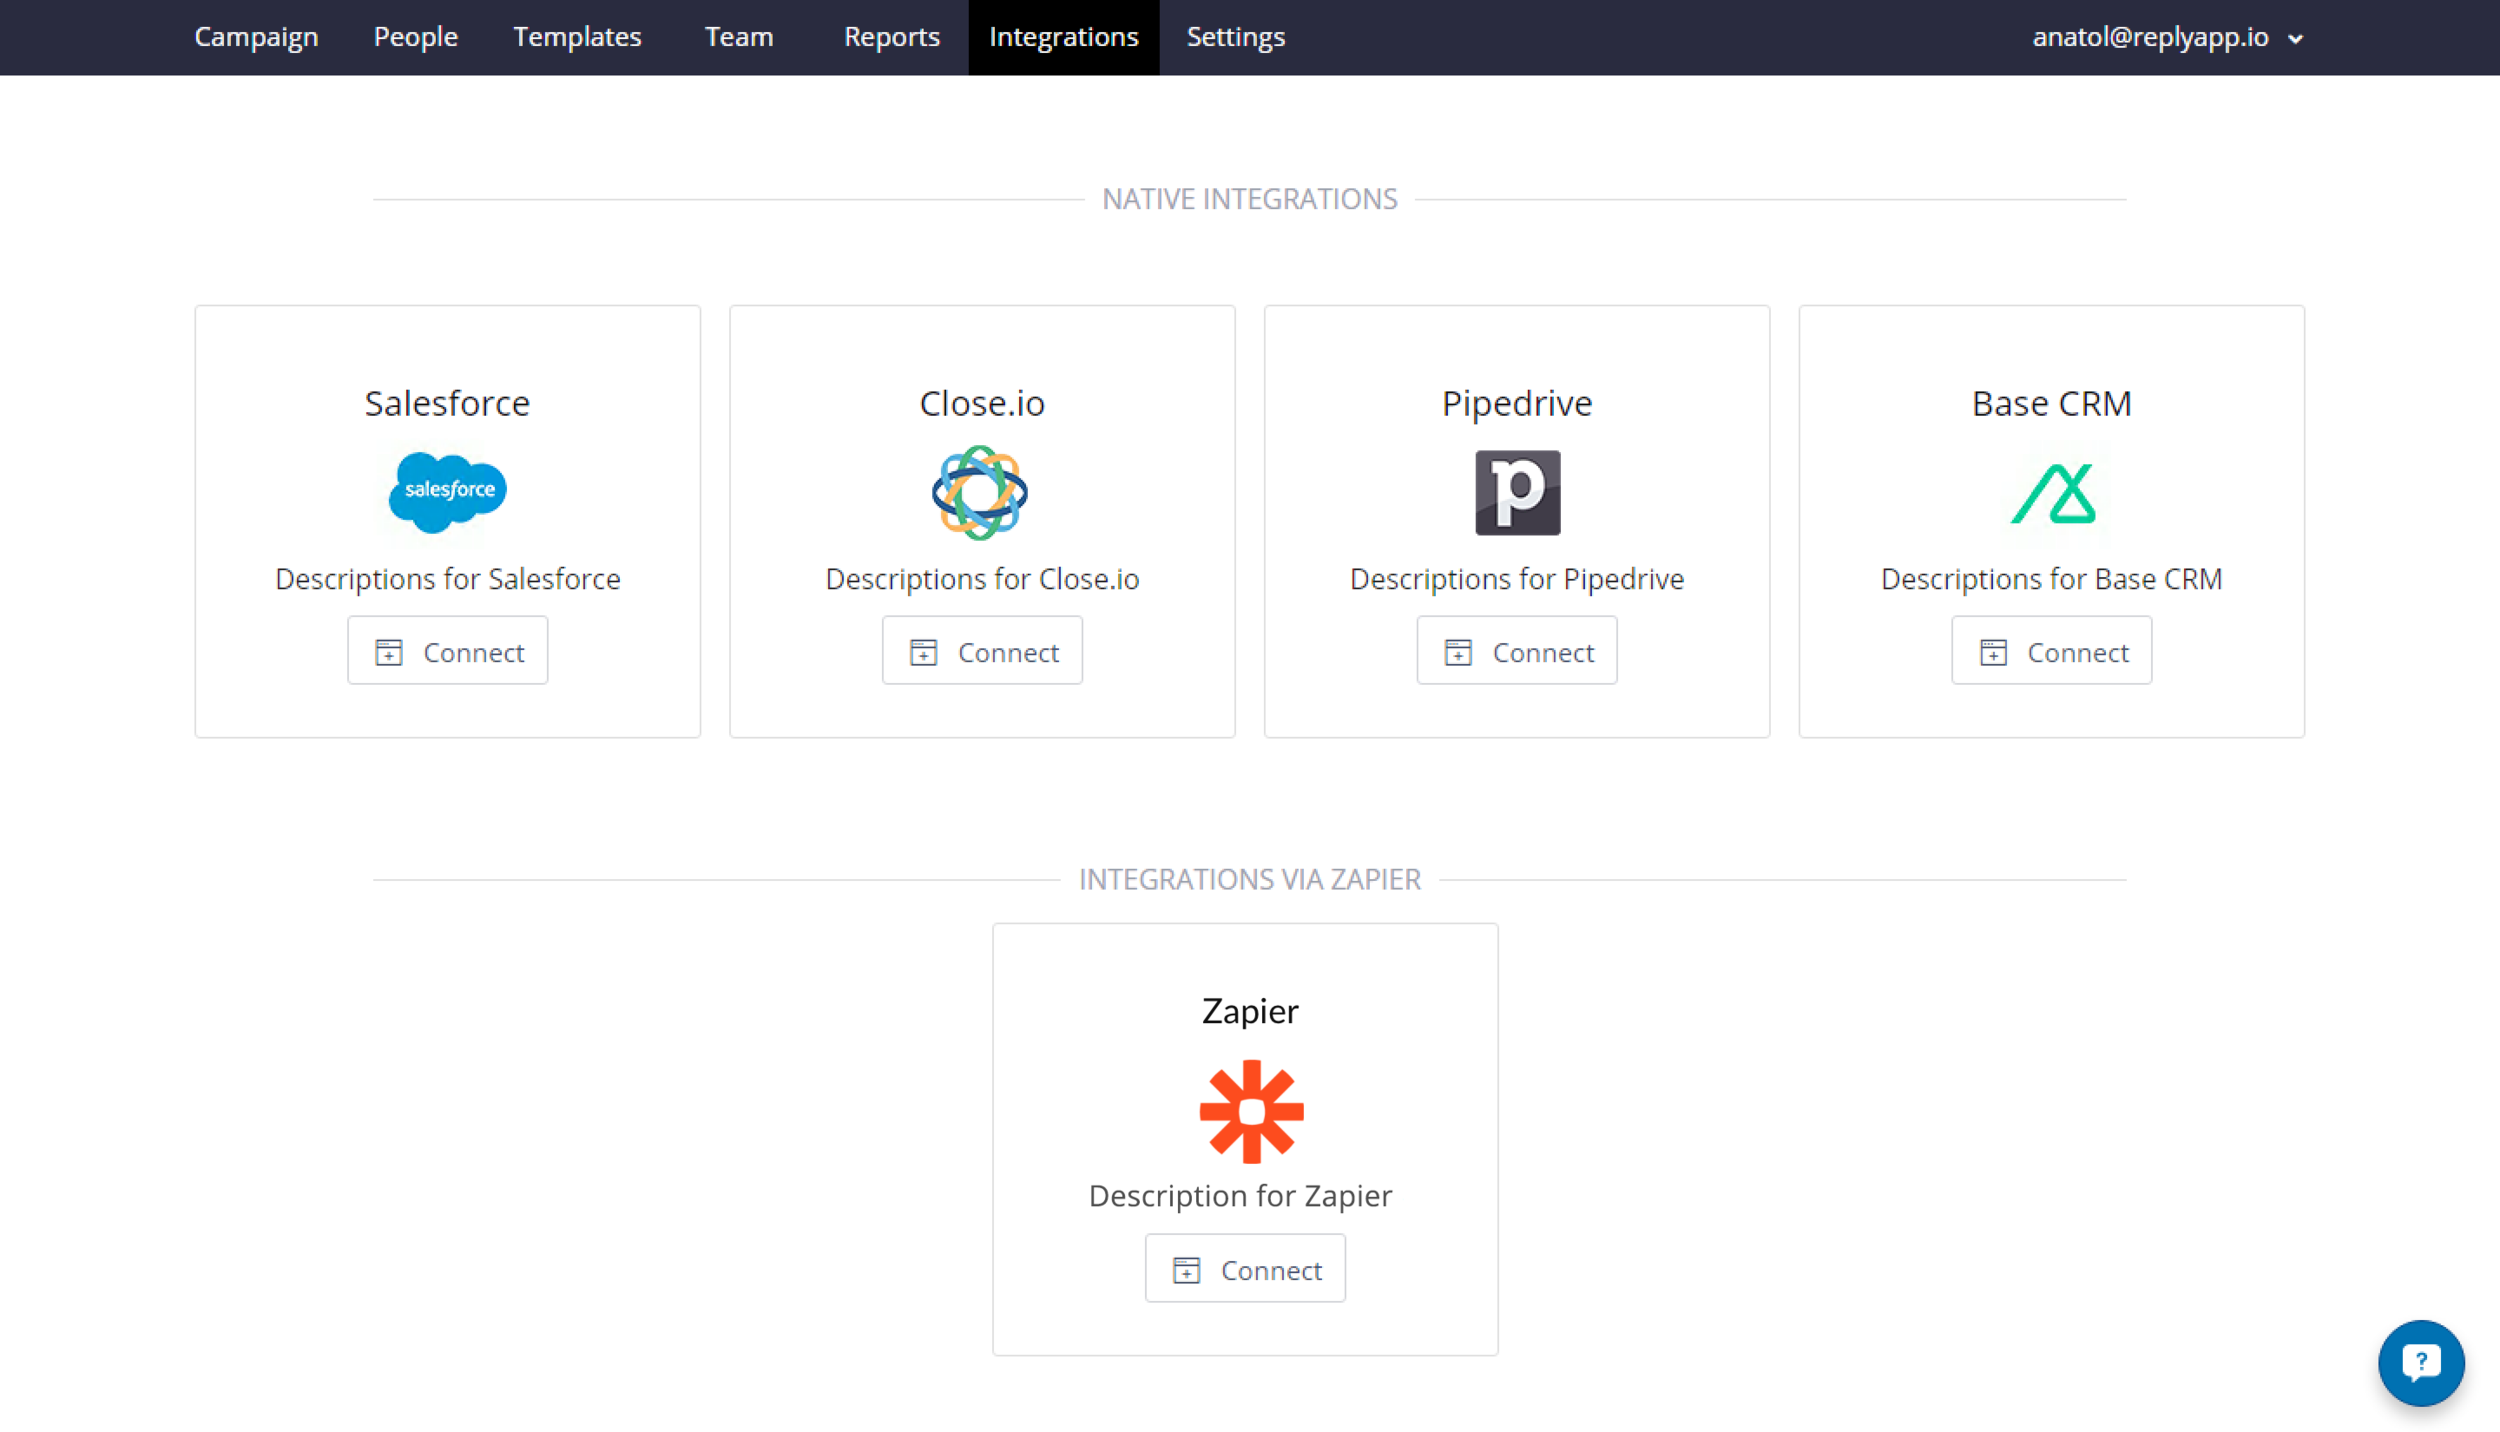
Task: Click the INTEGRATIONS VIA ZAPIER section heading
Action: [1250, 879]
